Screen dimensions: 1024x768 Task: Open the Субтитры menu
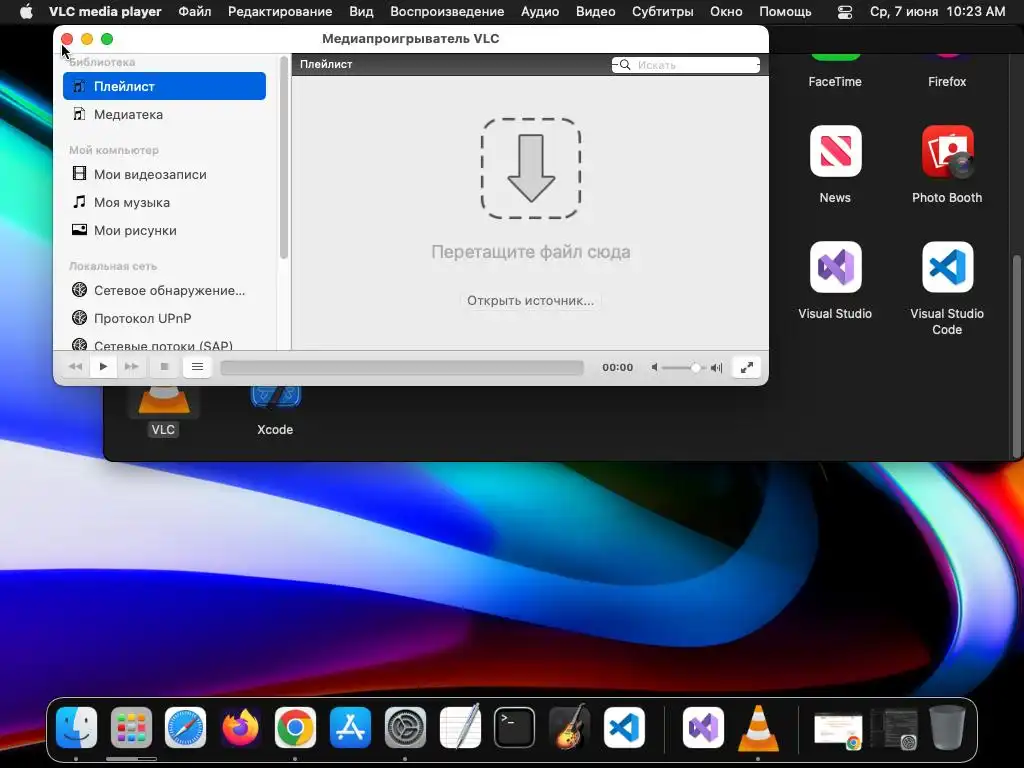click(663, 12)
